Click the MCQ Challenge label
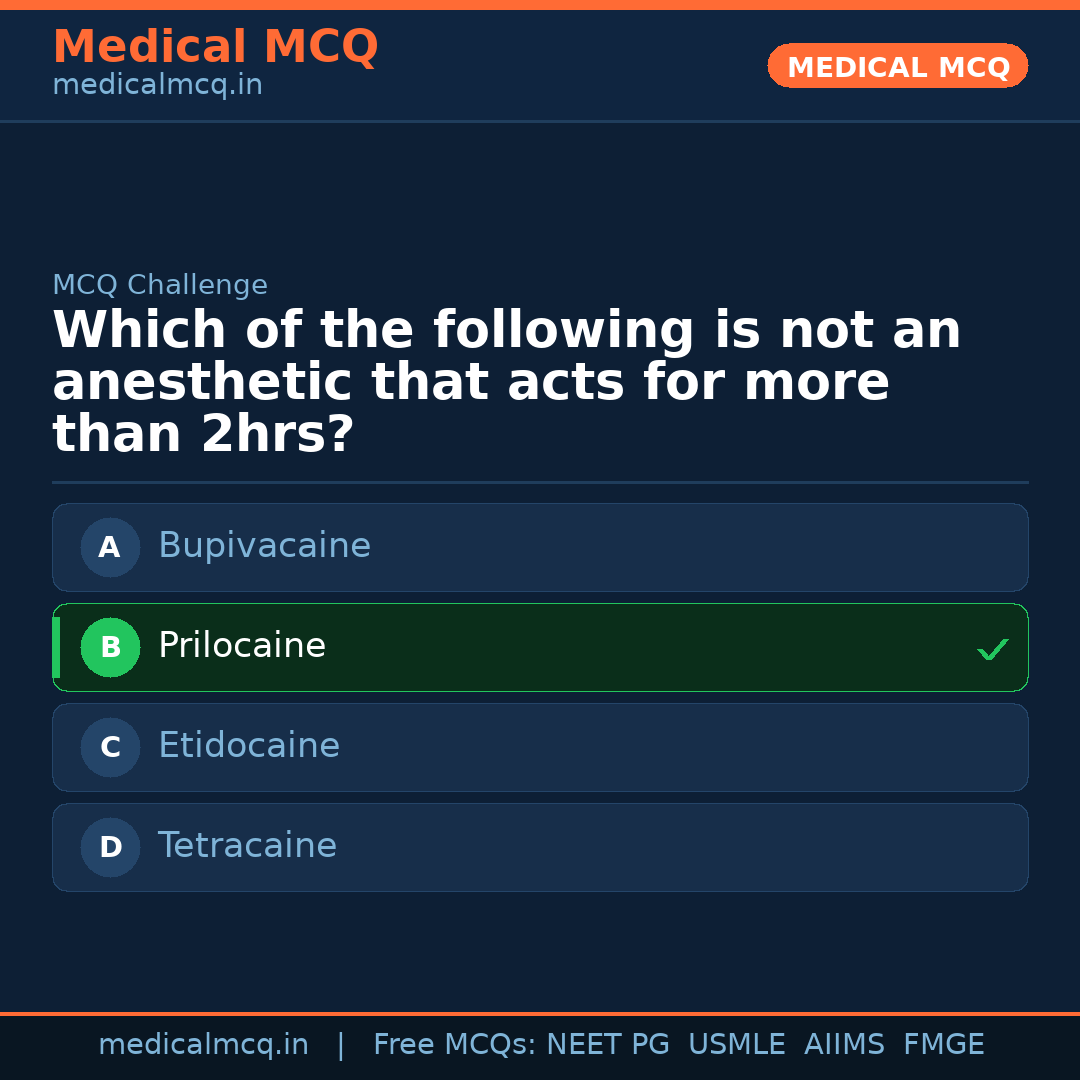The height and width of the screenshot is (1080, 1080). tap(159, 285)
